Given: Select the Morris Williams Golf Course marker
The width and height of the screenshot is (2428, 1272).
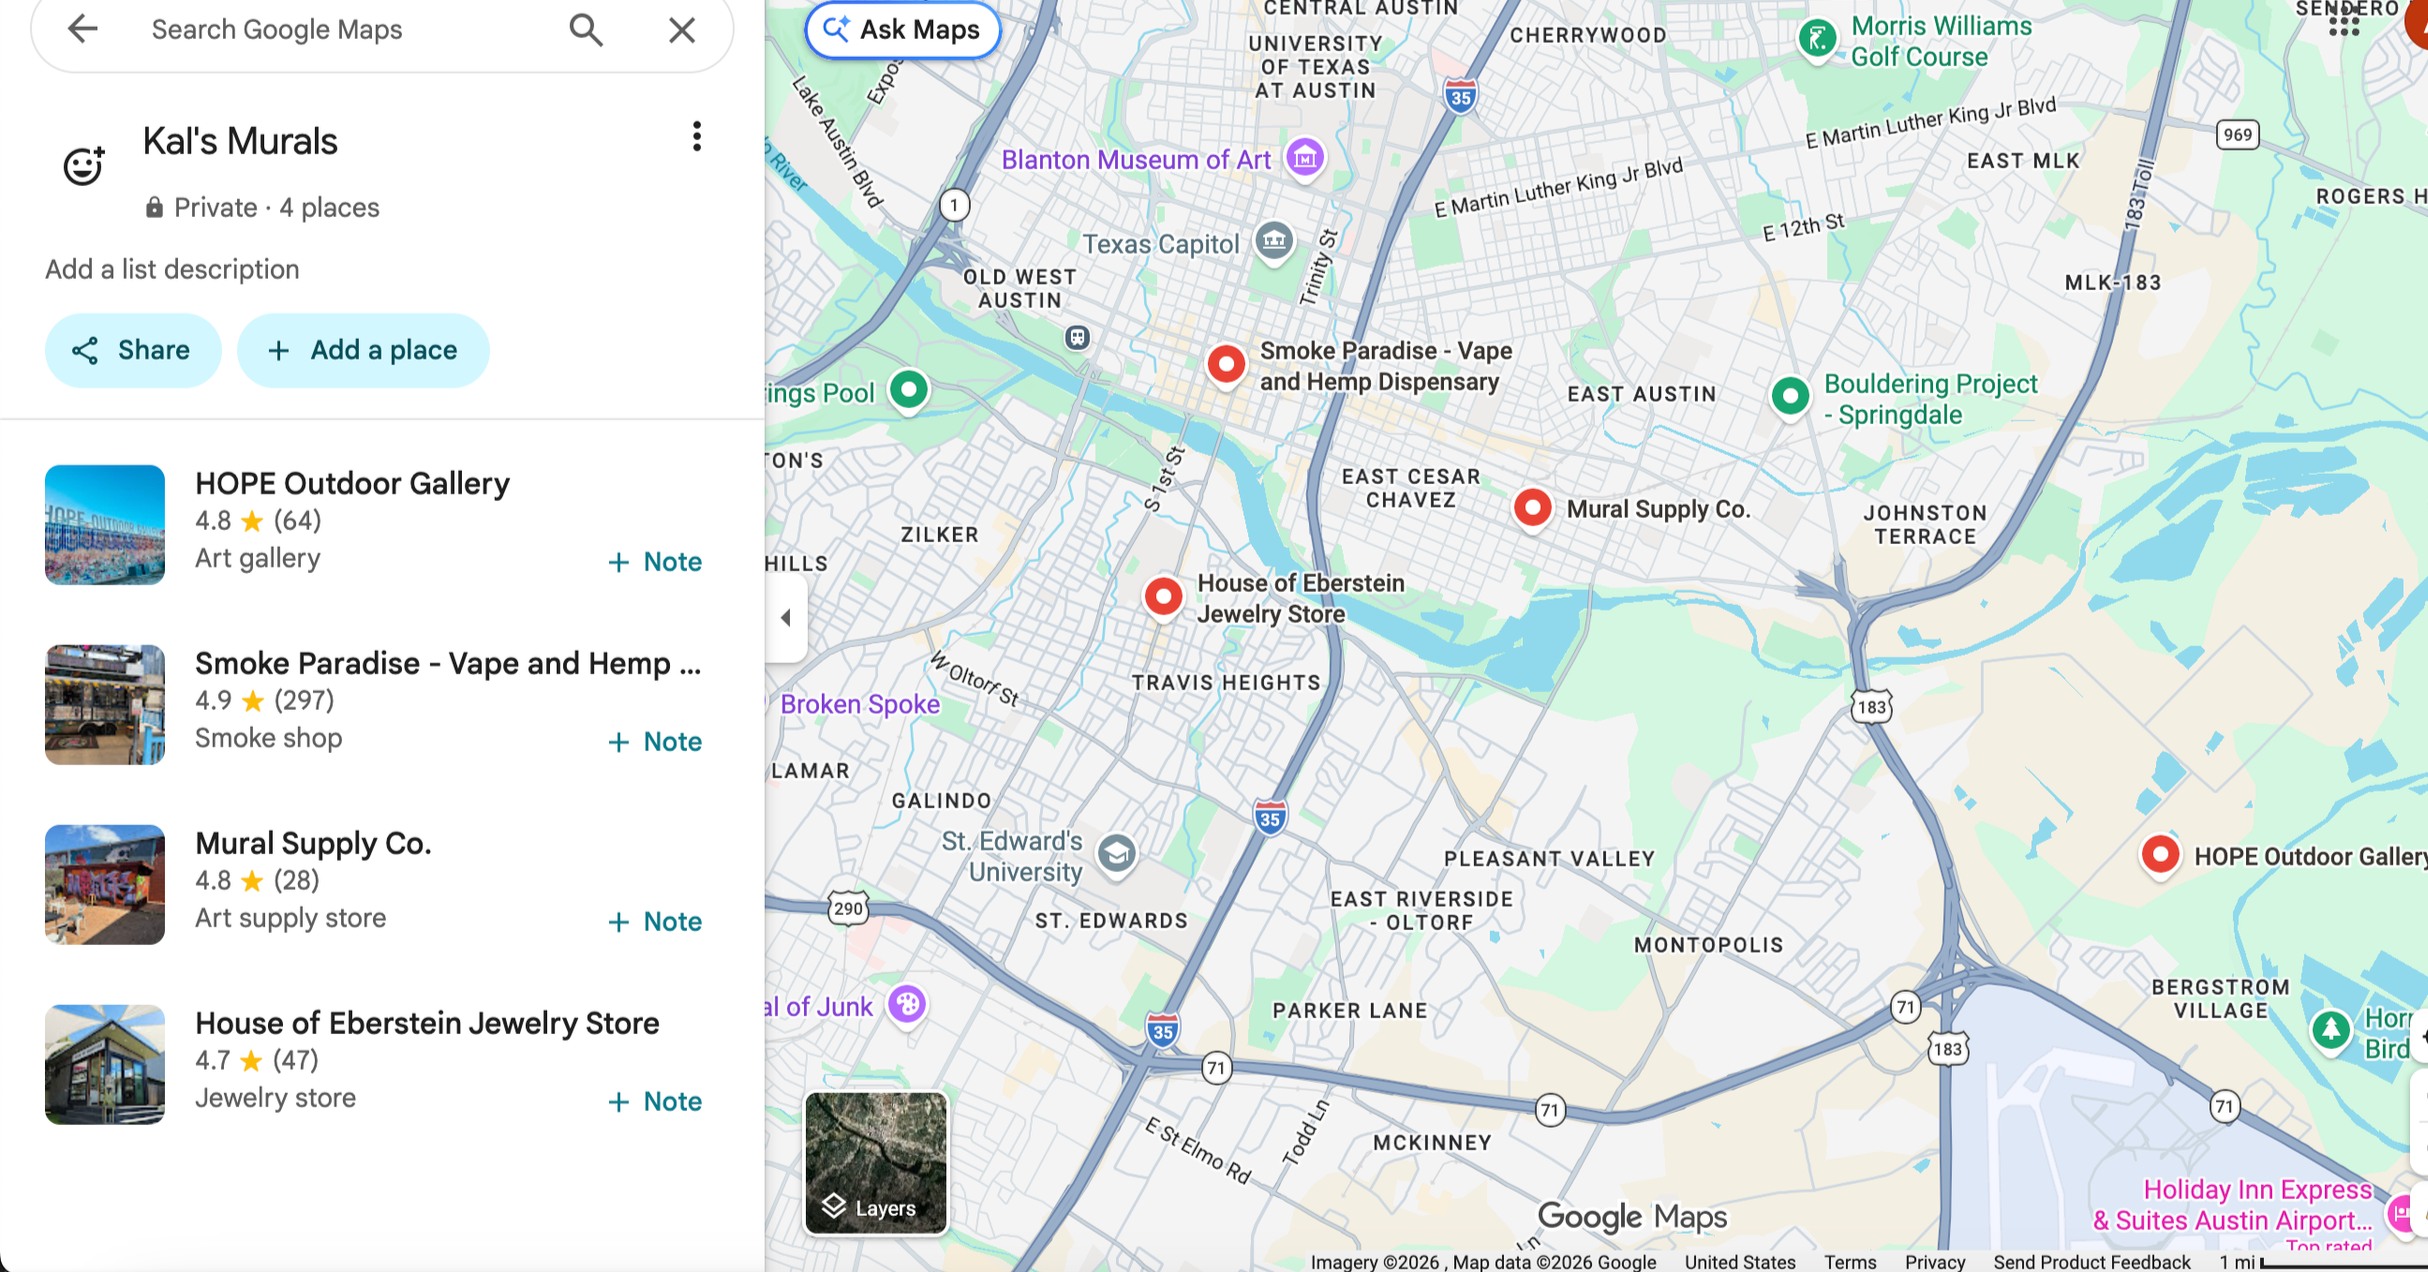Looking at the screenshot, I should pos(1817,40).
